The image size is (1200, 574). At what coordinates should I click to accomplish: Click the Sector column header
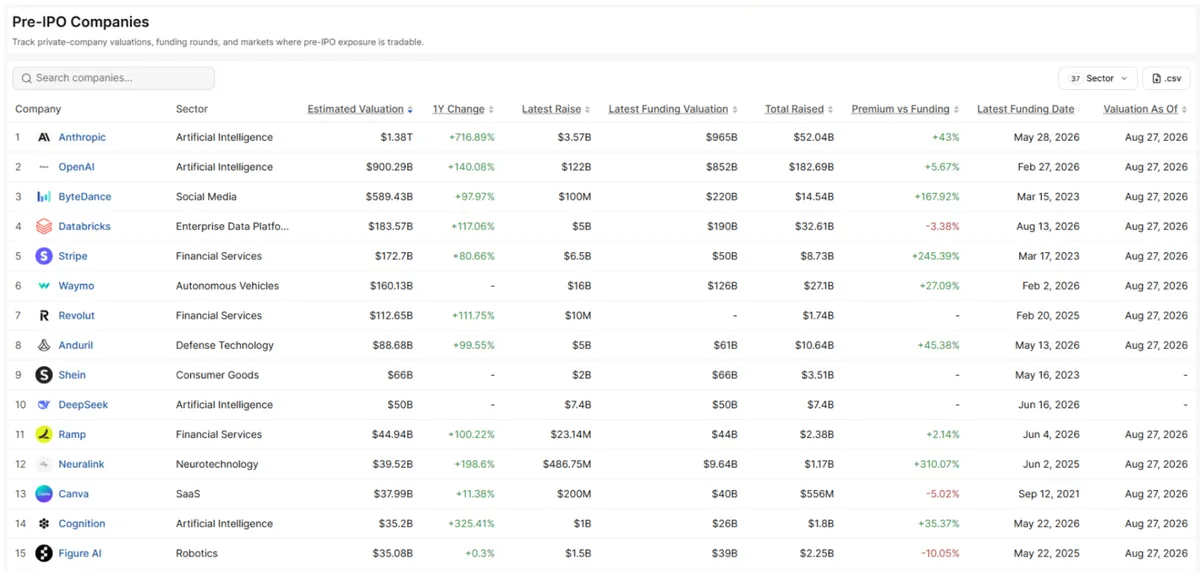click(192, 109)
